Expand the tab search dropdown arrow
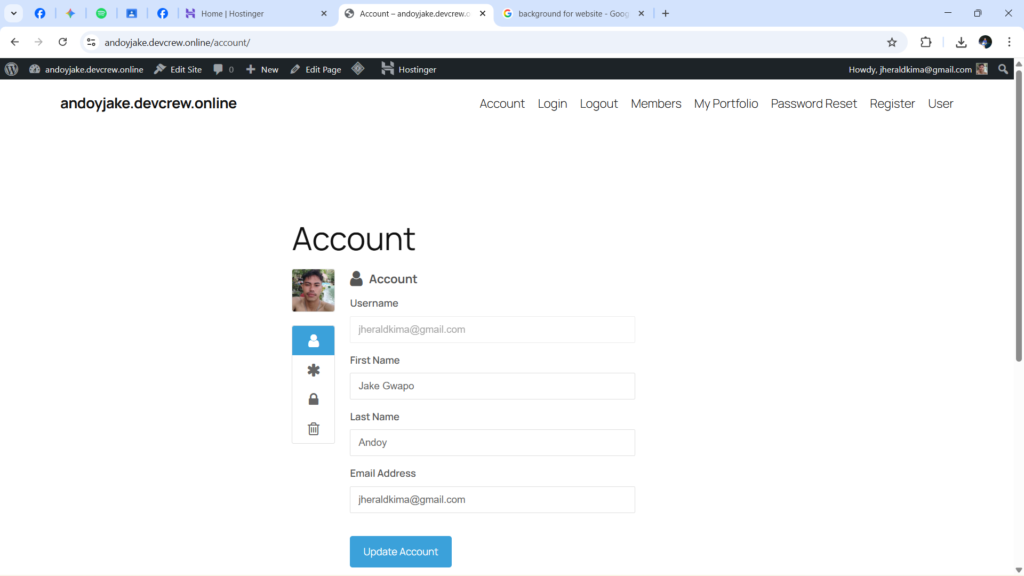This screenshot has width=1024, height=576. coord(14,14)
